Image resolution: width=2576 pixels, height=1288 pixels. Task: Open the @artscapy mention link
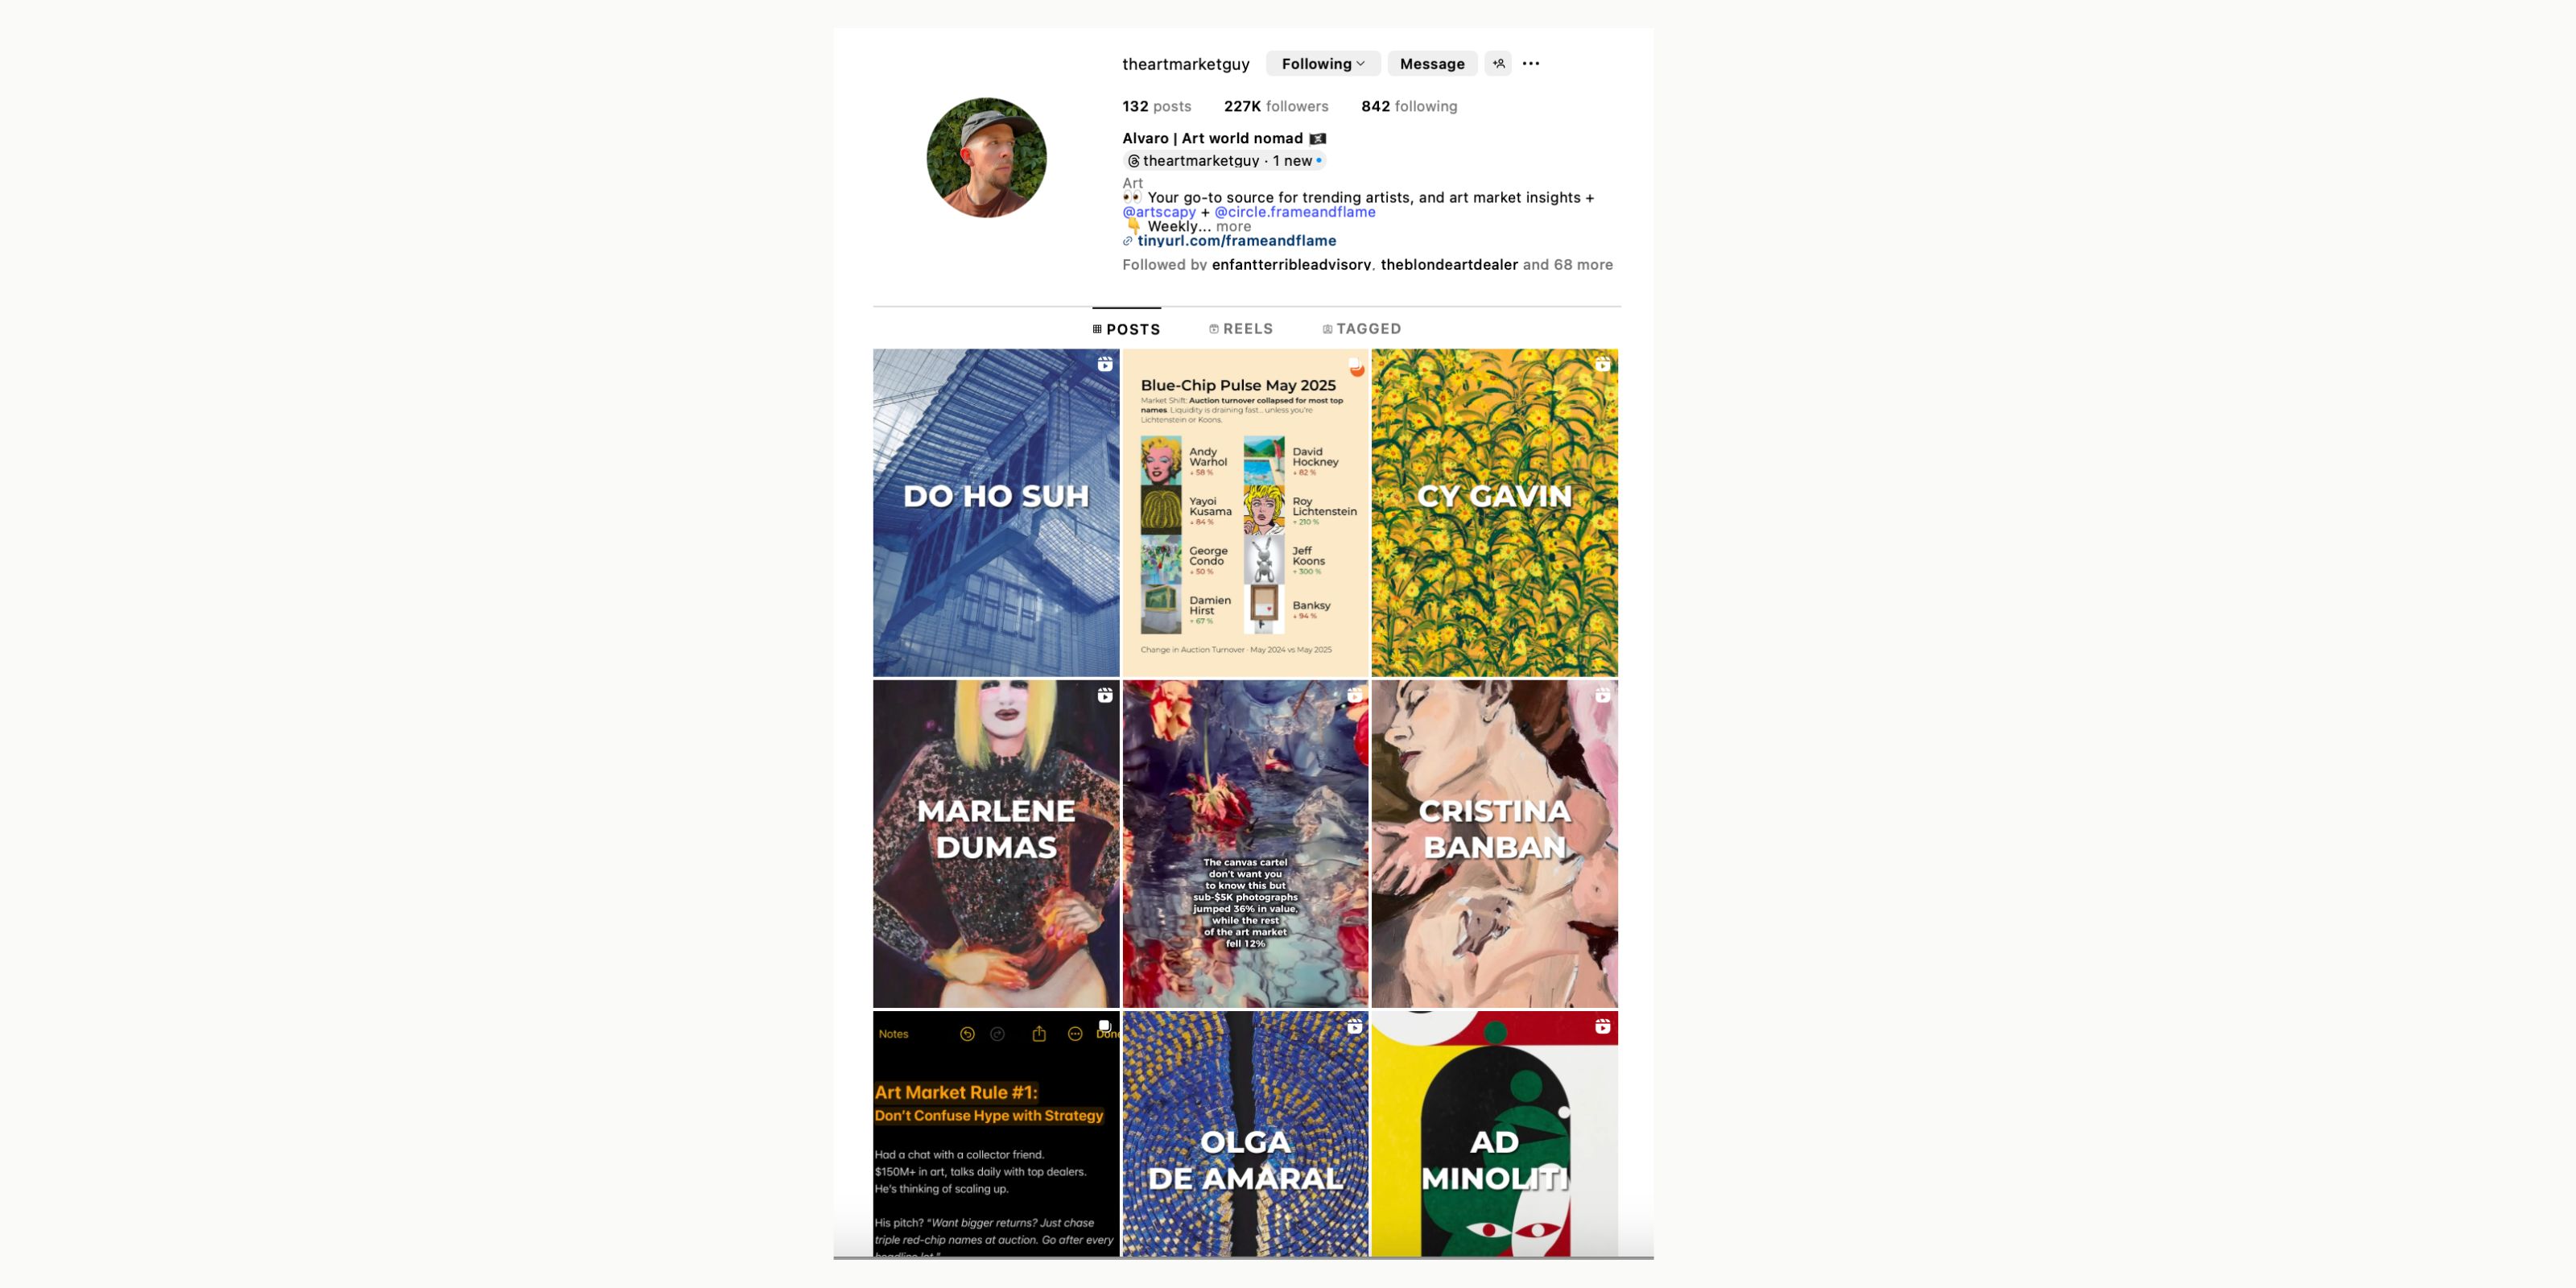pyautogui.click(x=1158, y=212)
